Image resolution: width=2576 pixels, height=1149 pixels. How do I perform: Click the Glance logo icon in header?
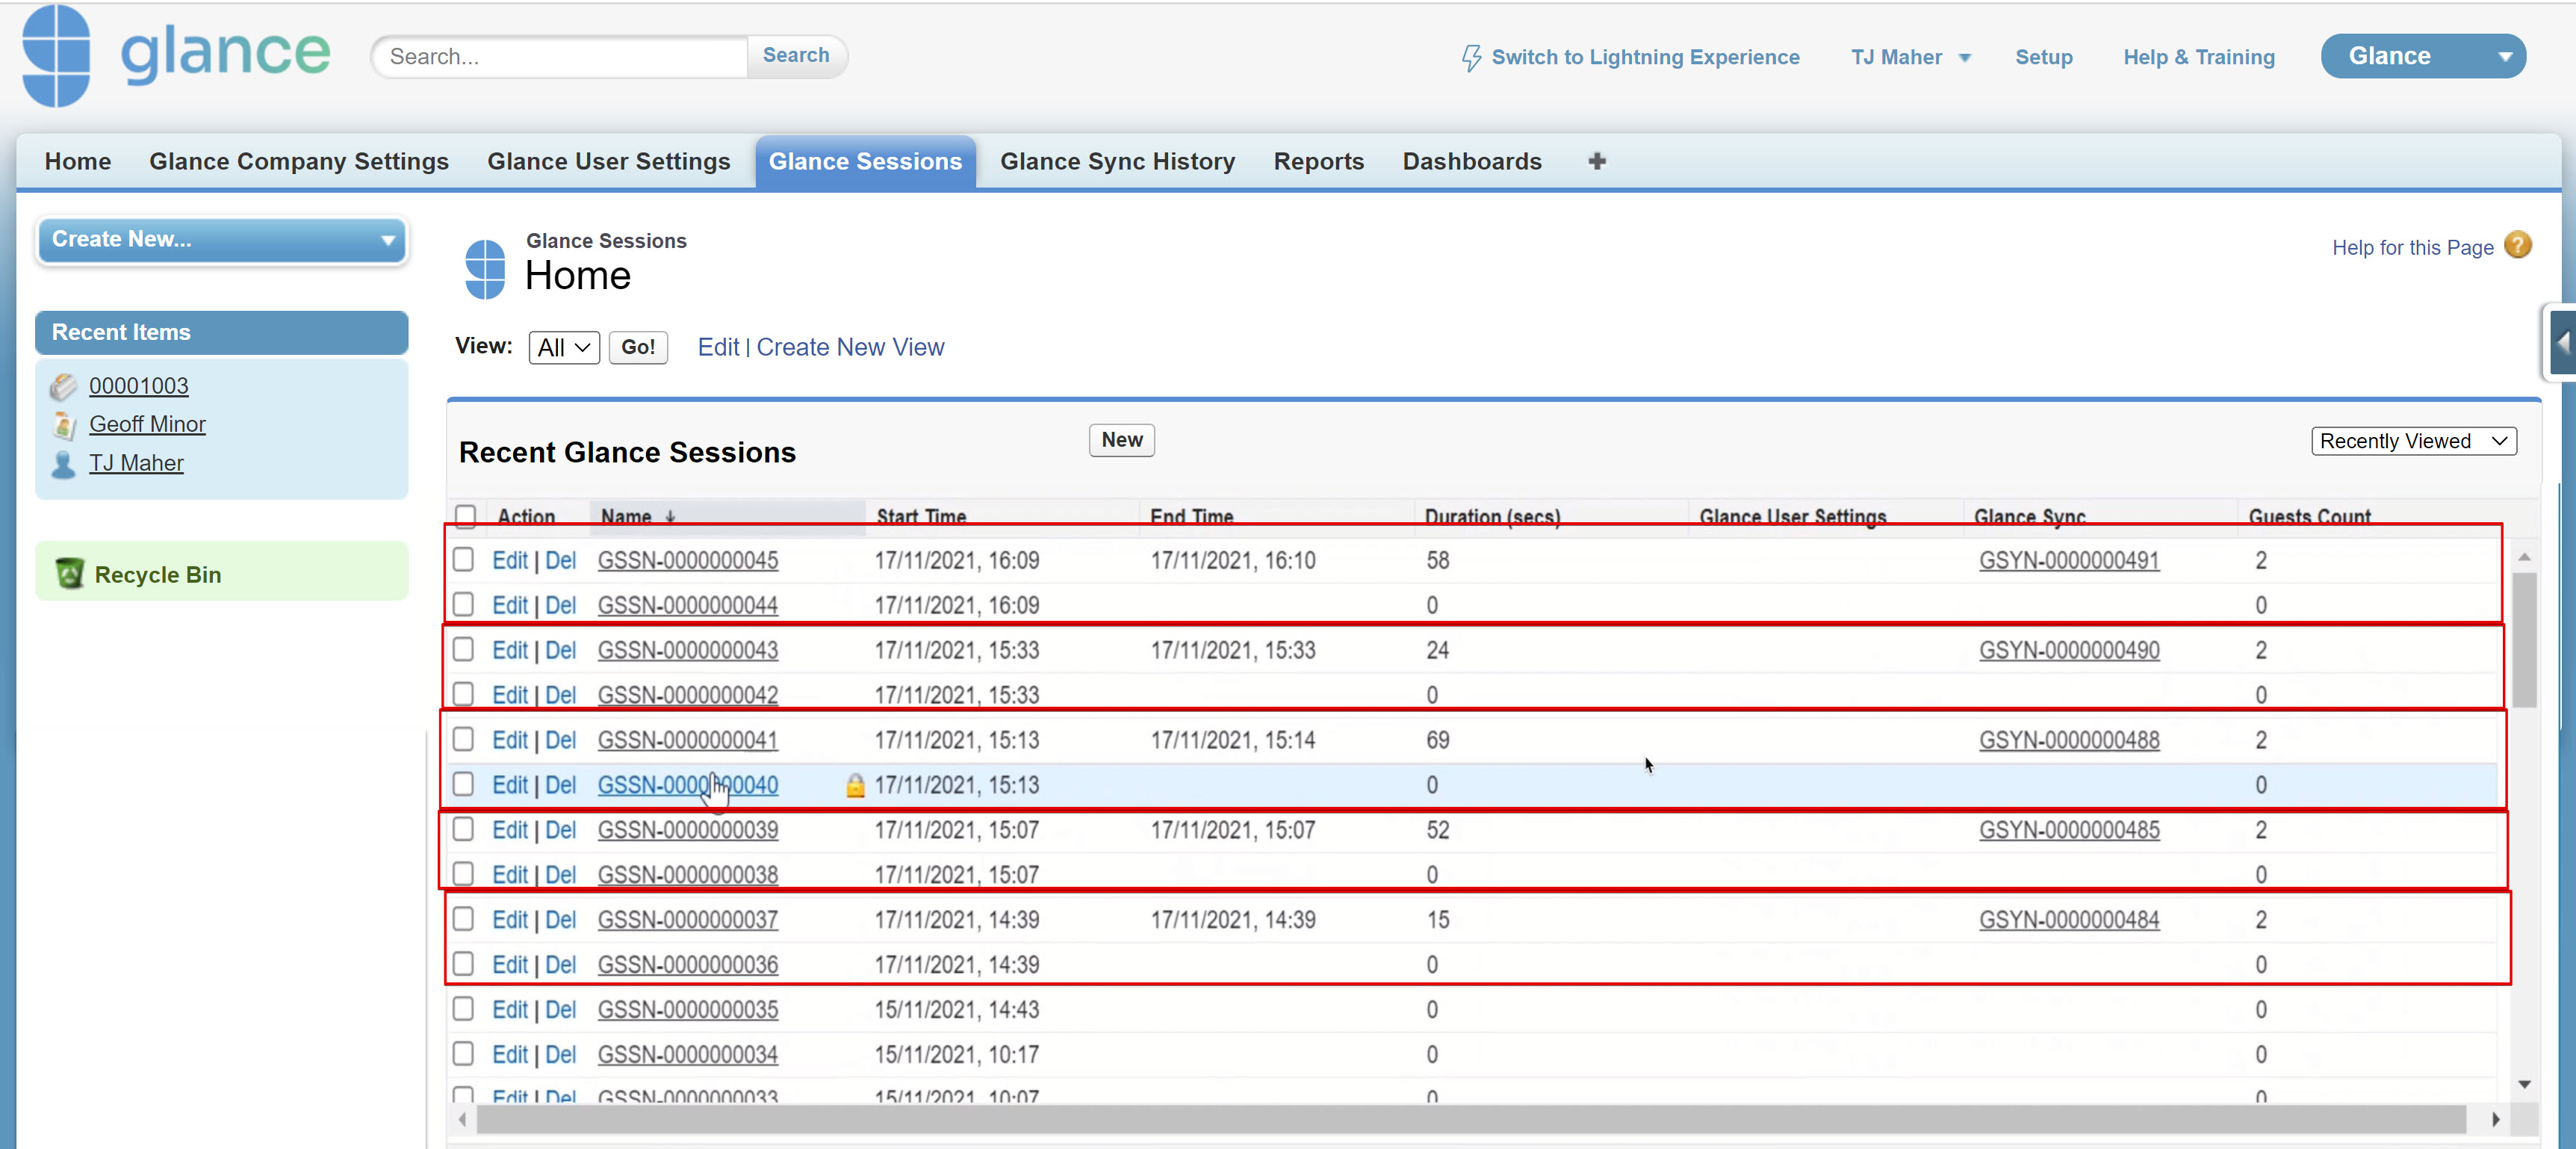(x=57, y=55)
